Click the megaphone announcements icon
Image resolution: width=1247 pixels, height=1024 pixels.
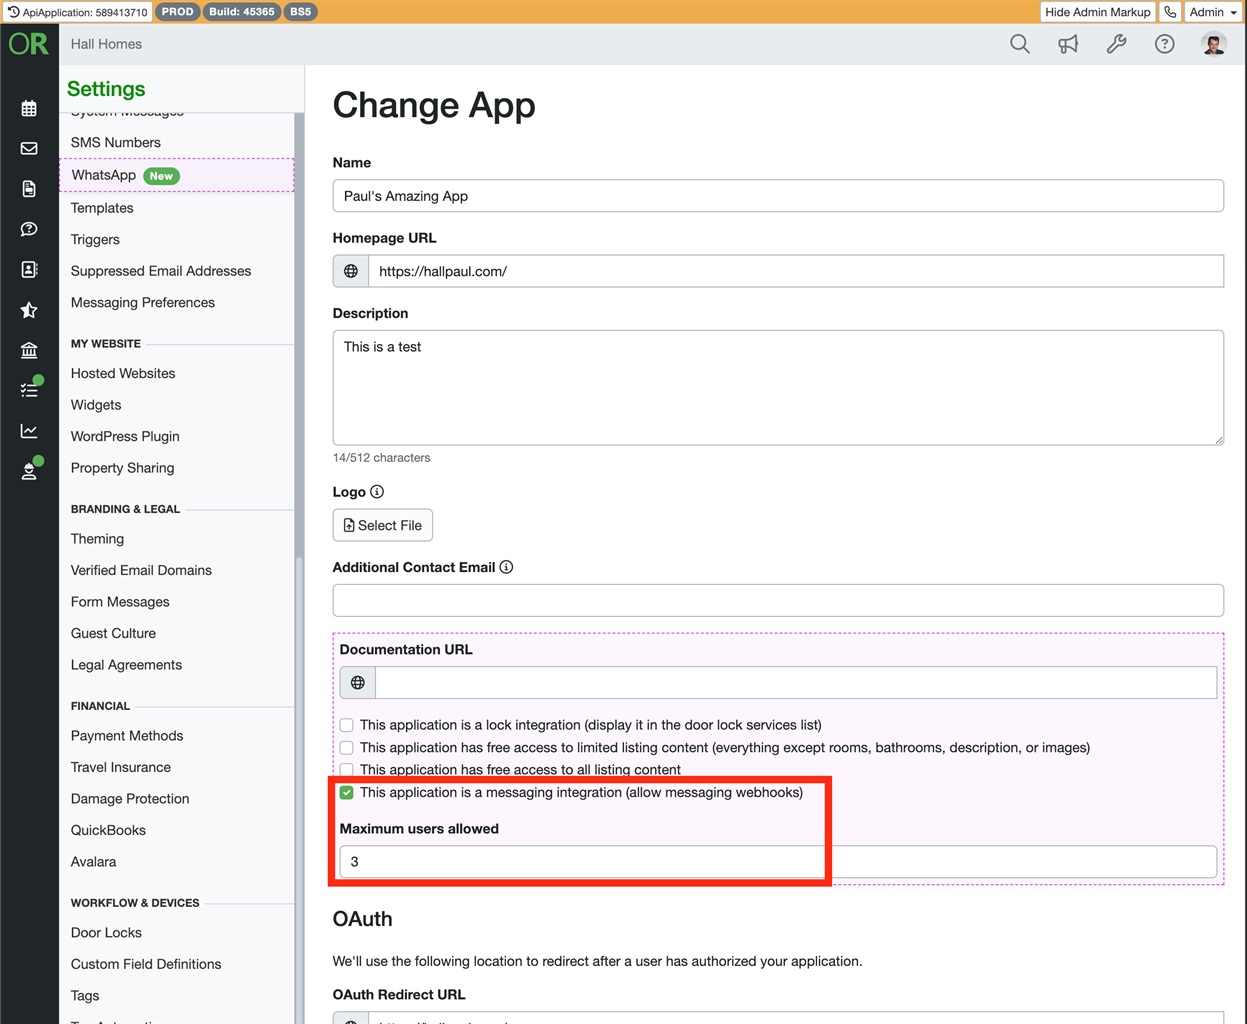click(x=1068, y=44)
